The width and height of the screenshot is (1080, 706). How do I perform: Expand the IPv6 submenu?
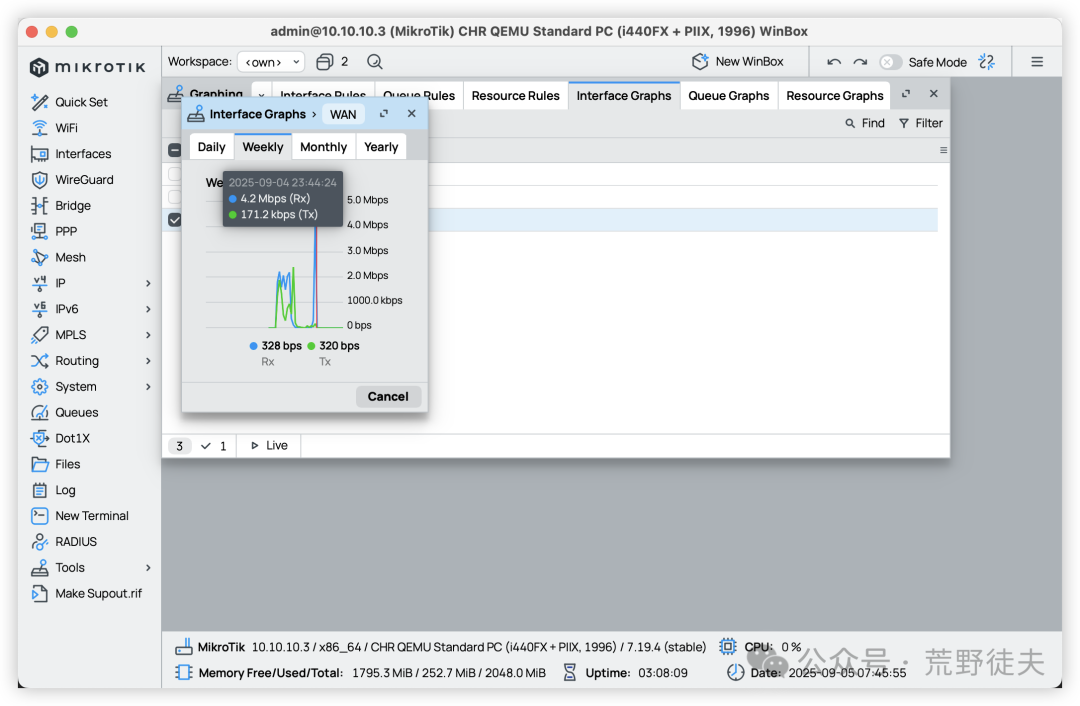point(148,309)
